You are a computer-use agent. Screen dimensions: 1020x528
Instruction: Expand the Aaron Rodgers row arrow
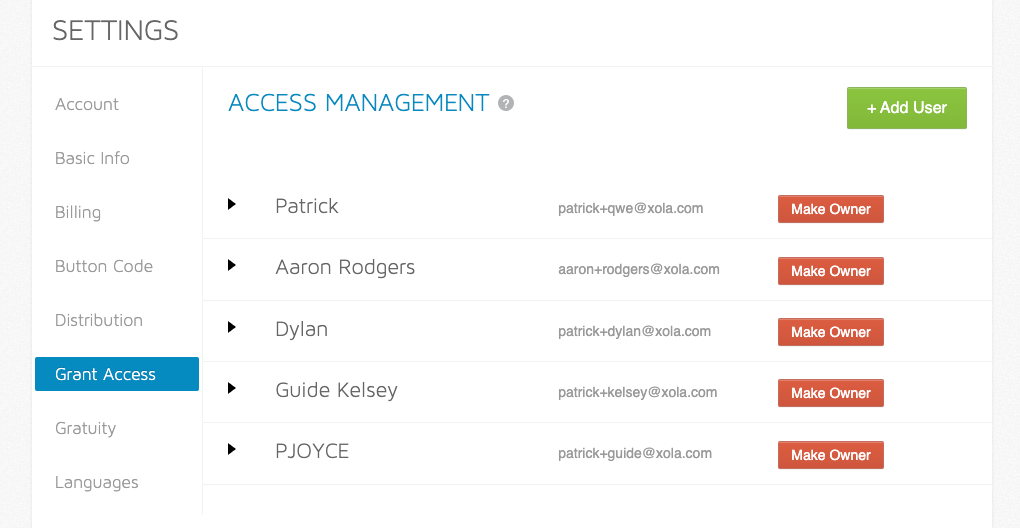pyautogui.click(x=232, y=265)
